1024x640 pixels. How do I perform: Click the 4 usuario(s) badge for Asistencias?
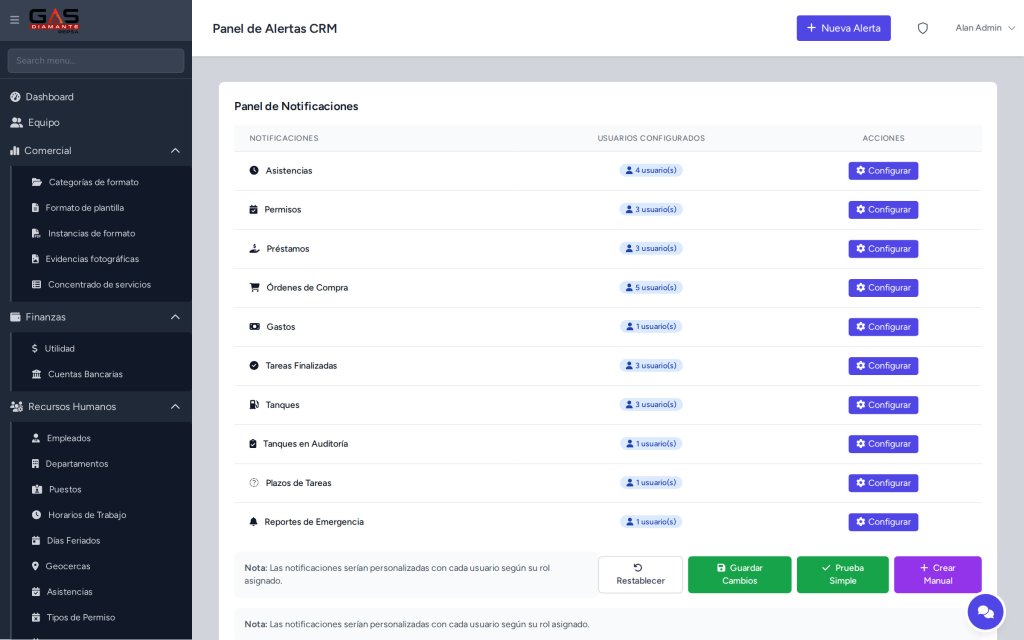(x=650, y=170)
